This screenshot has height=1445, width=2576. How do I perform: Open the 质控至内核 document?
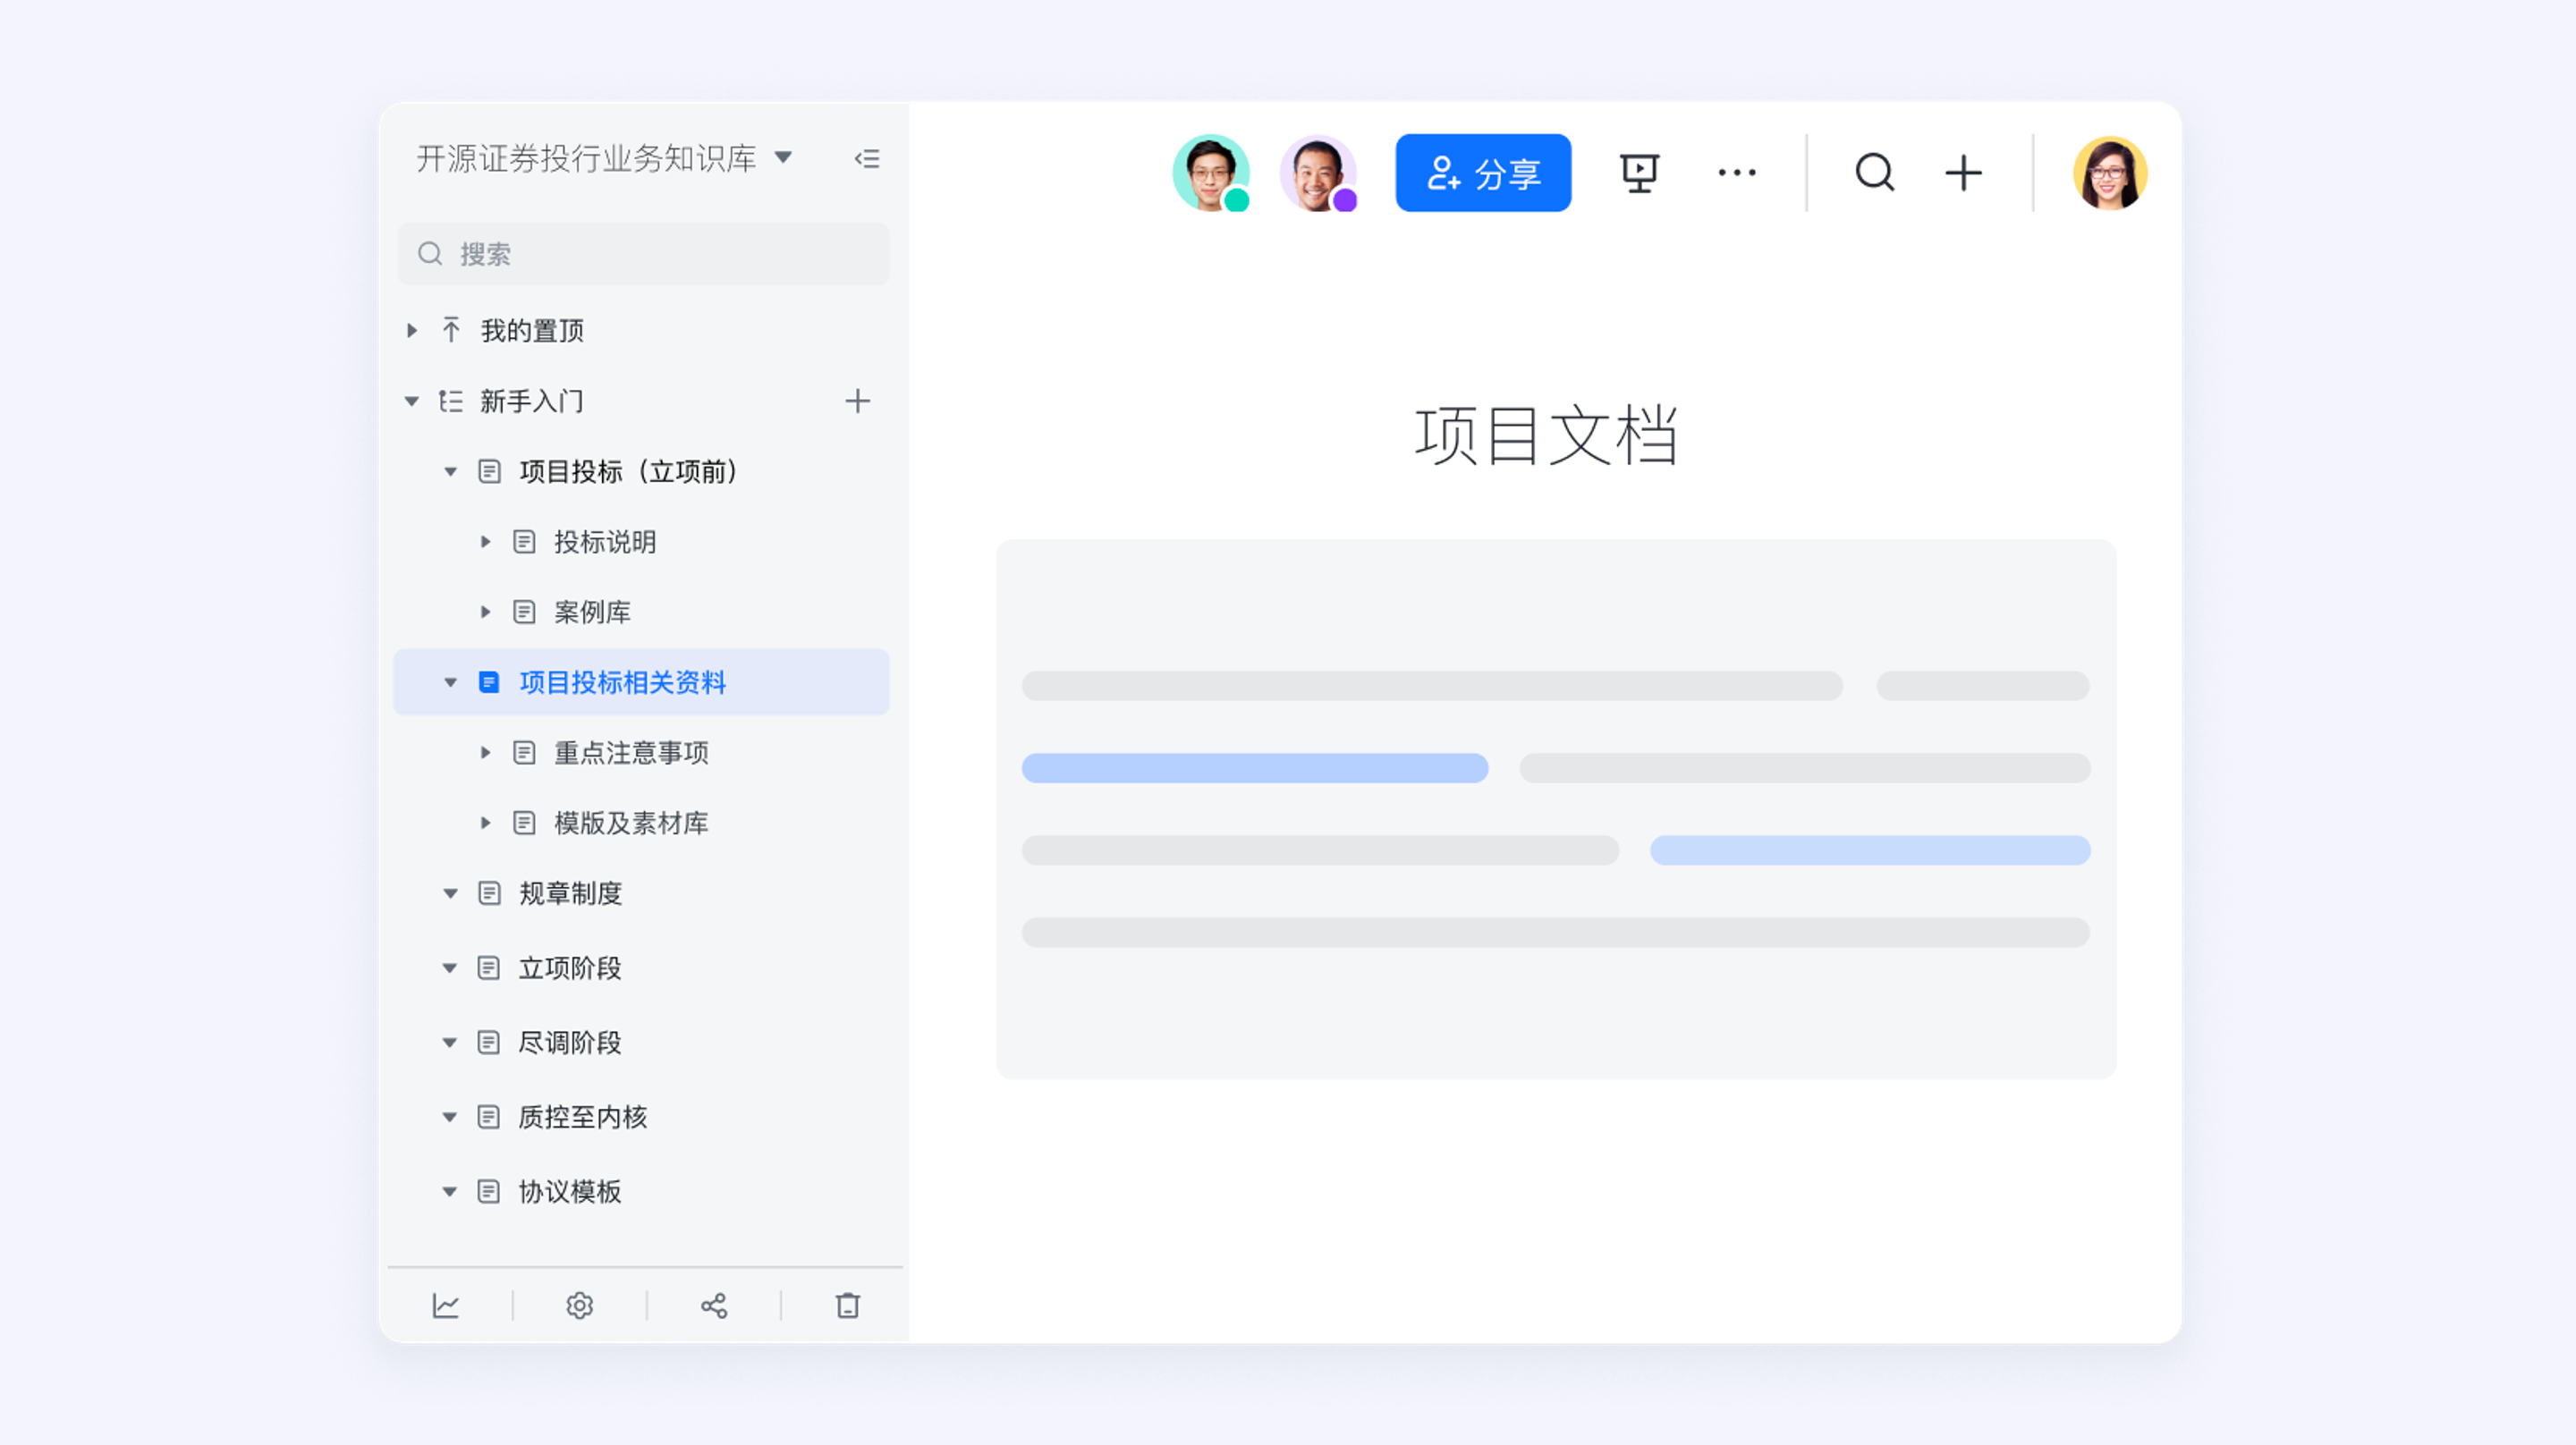[x=583, y=1117]
